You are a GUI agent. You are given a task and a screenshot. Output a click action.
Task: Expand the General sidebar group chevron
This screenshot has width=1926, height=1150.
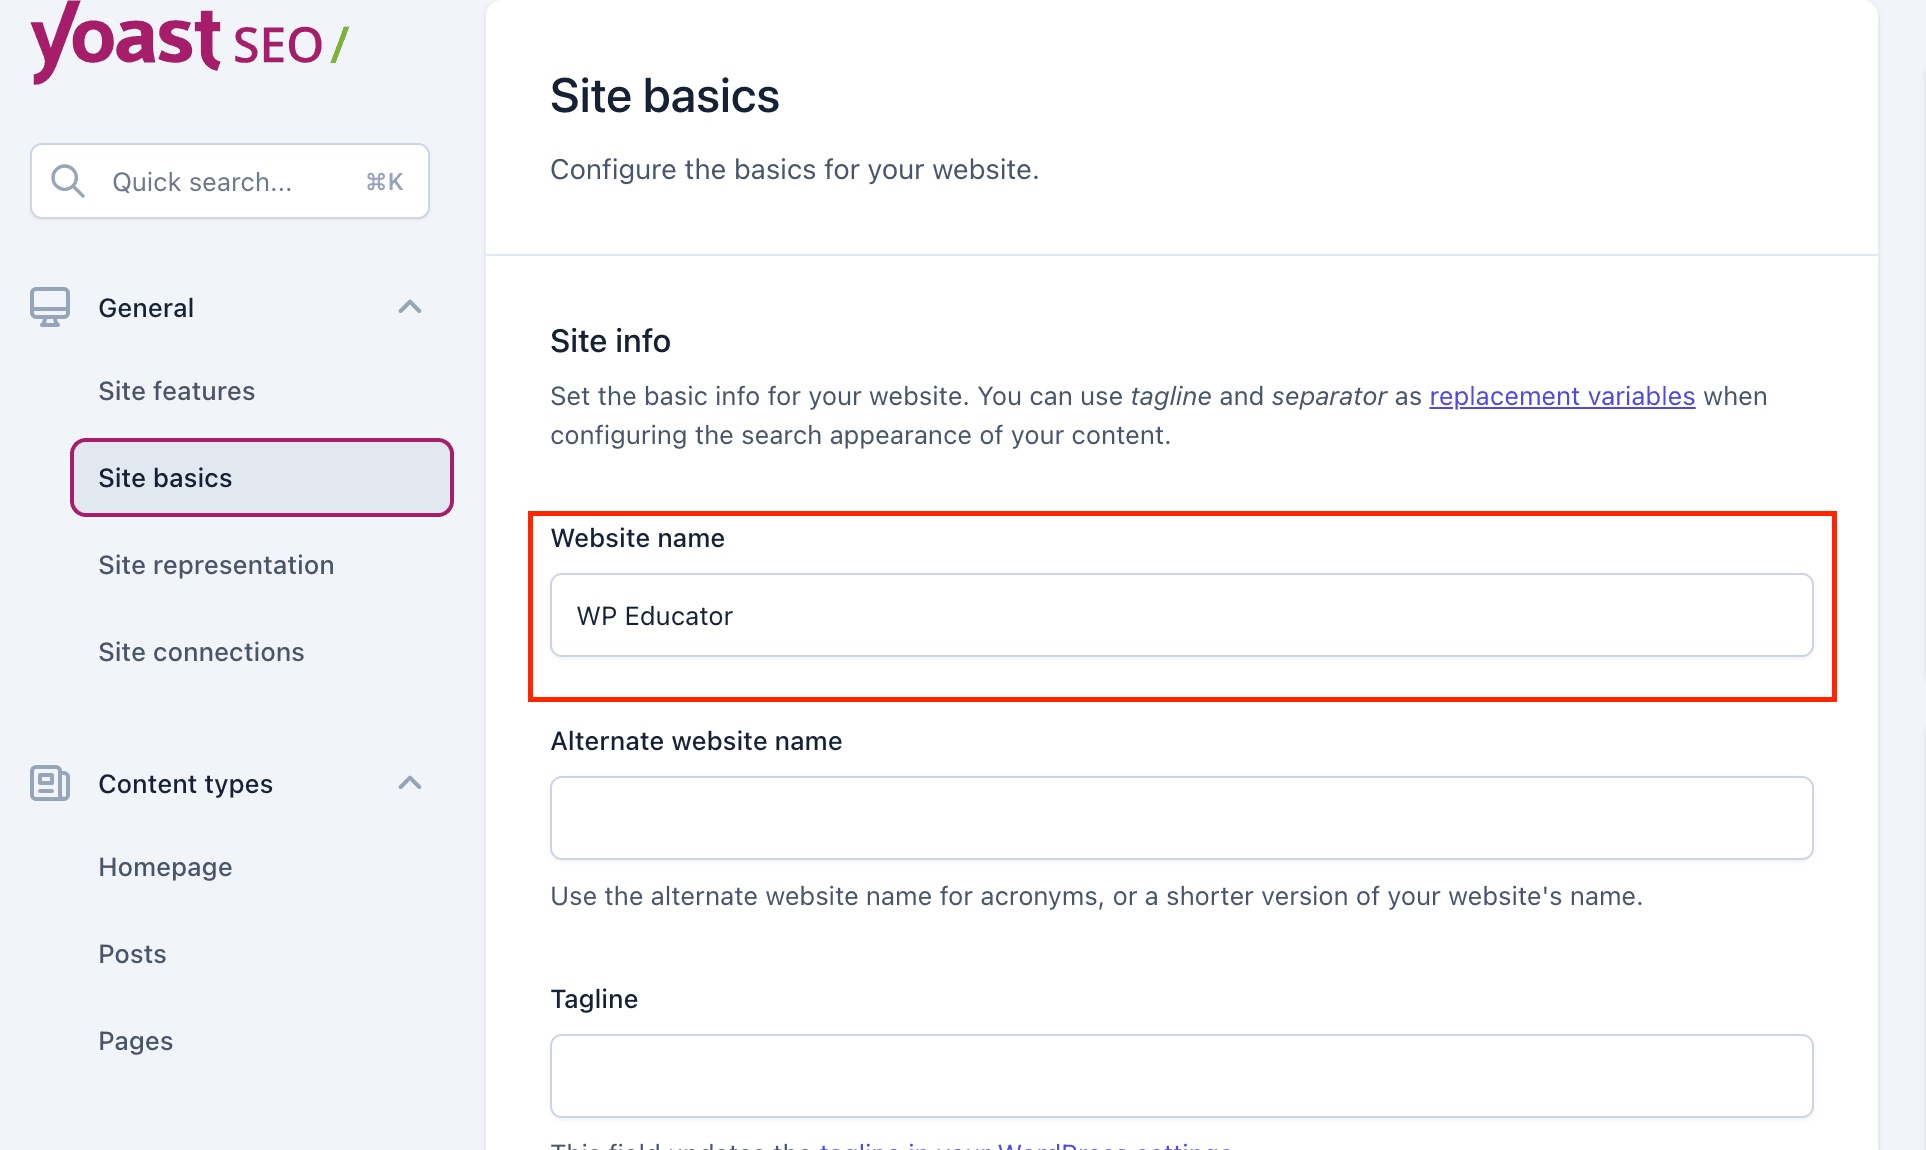click(x=410, y=307)
